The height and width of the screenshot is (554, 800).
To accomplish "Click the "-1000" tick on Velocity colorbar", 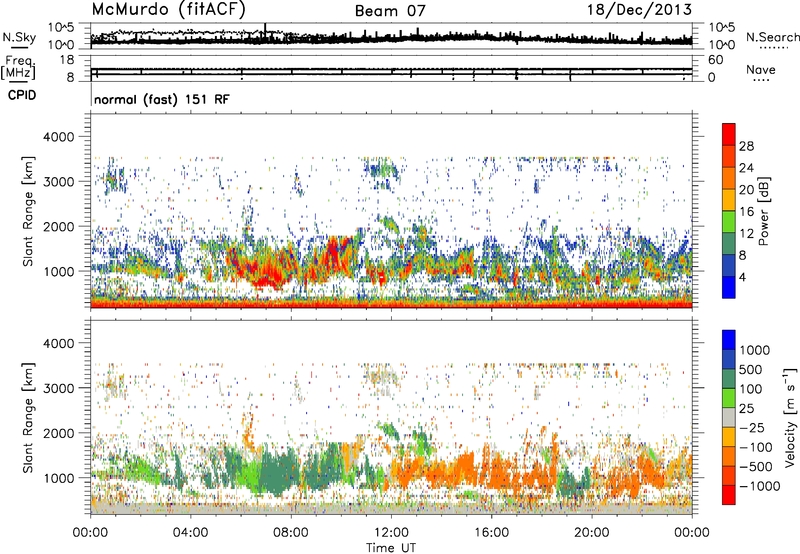I will (759, 486).
